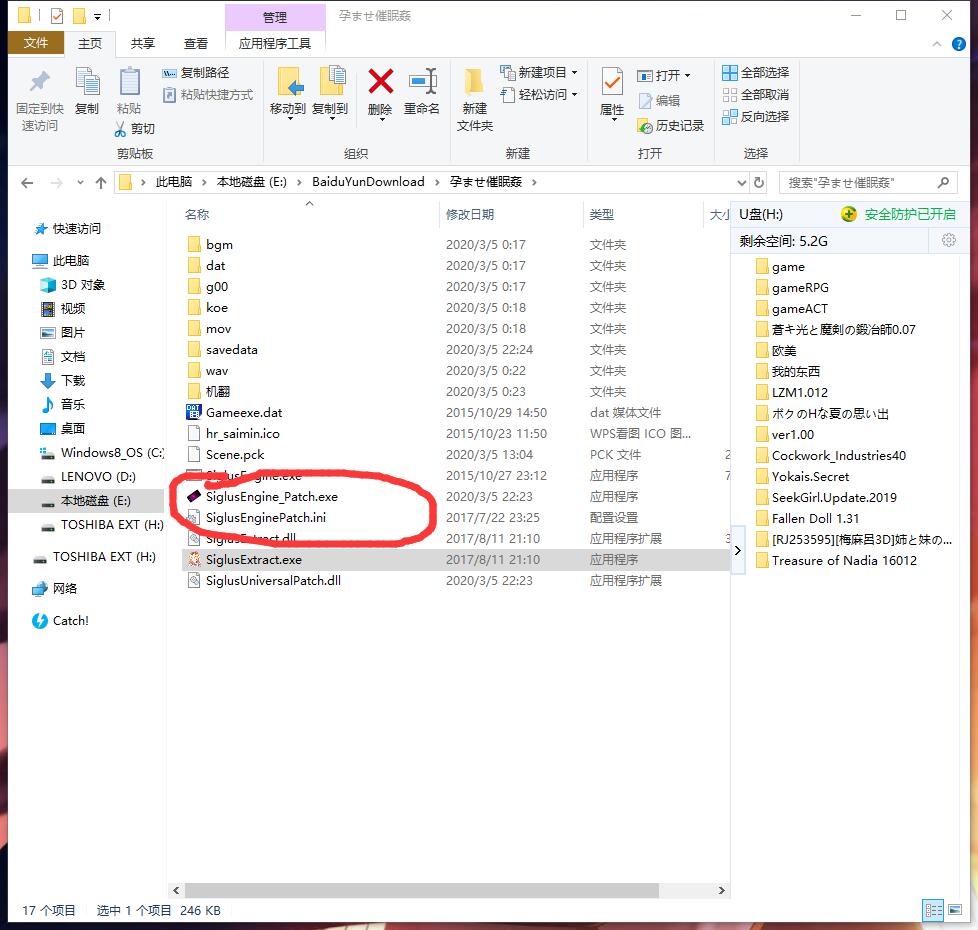Click refresh button beside address bar
This screenshot has width=978, height=930.
(x=759, y=182)
